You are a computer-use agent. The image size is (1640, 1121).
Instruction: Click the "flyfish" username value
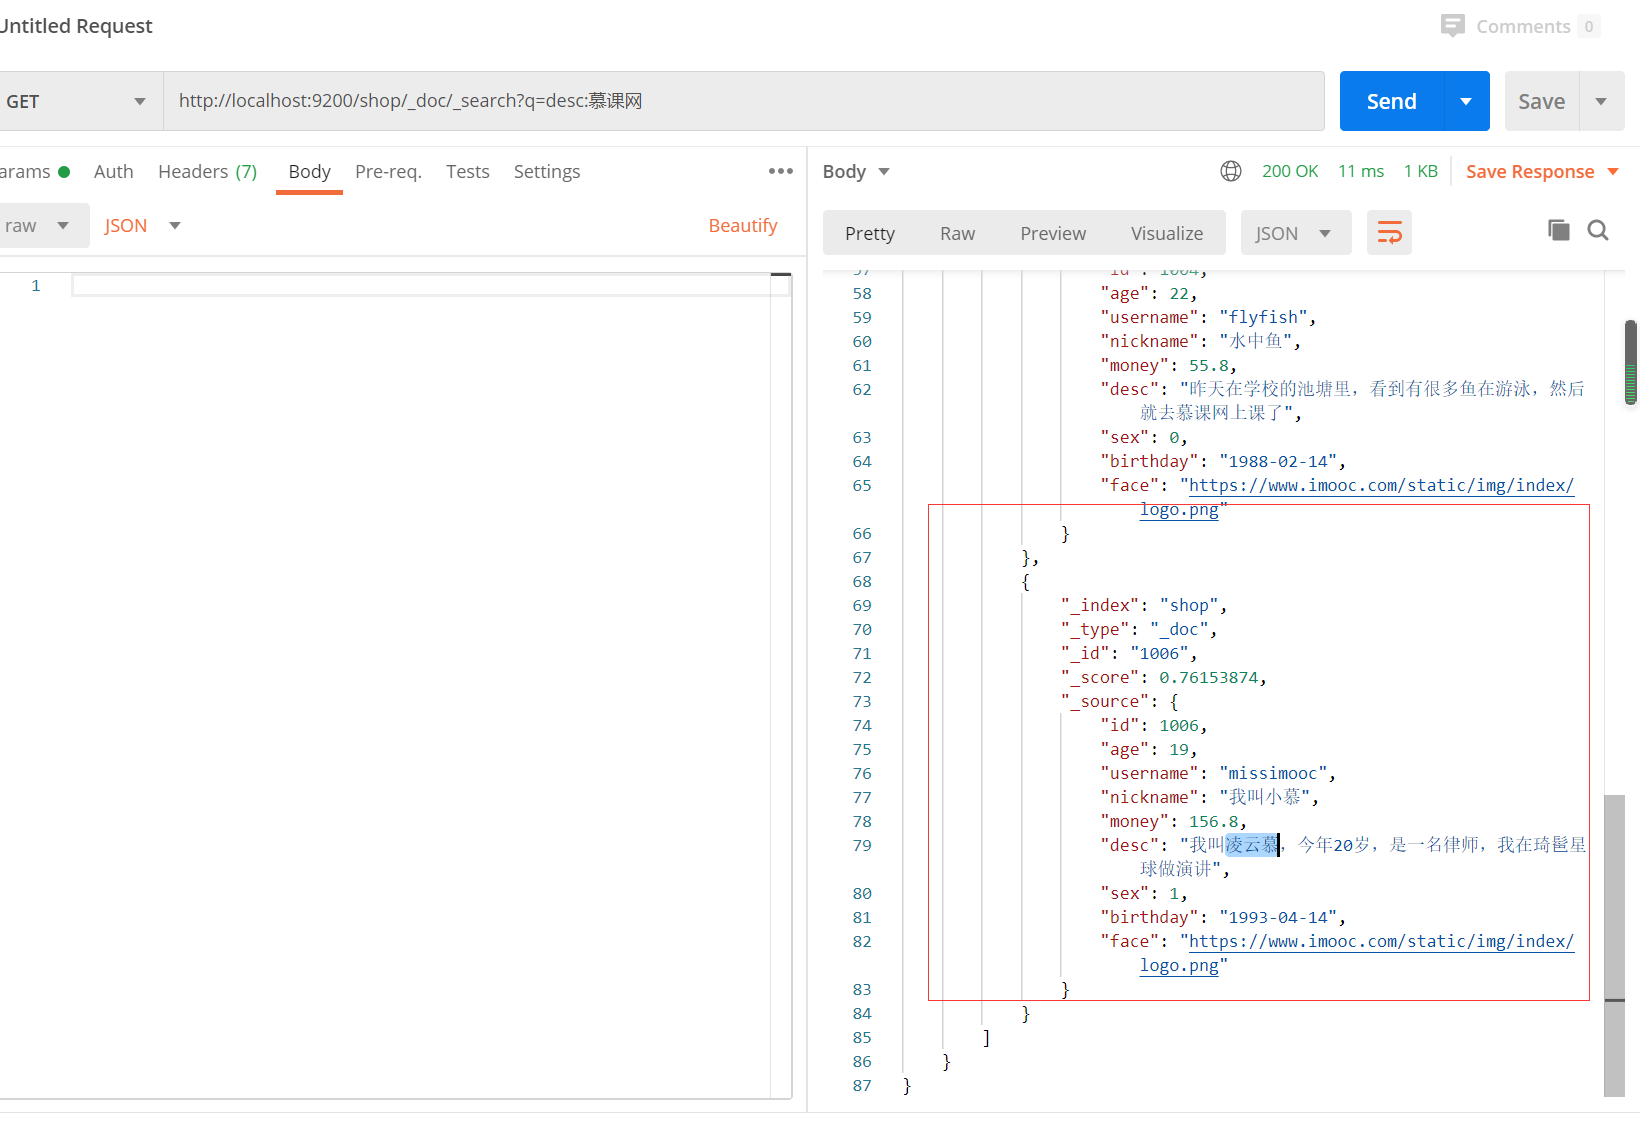coord(1263,317)
